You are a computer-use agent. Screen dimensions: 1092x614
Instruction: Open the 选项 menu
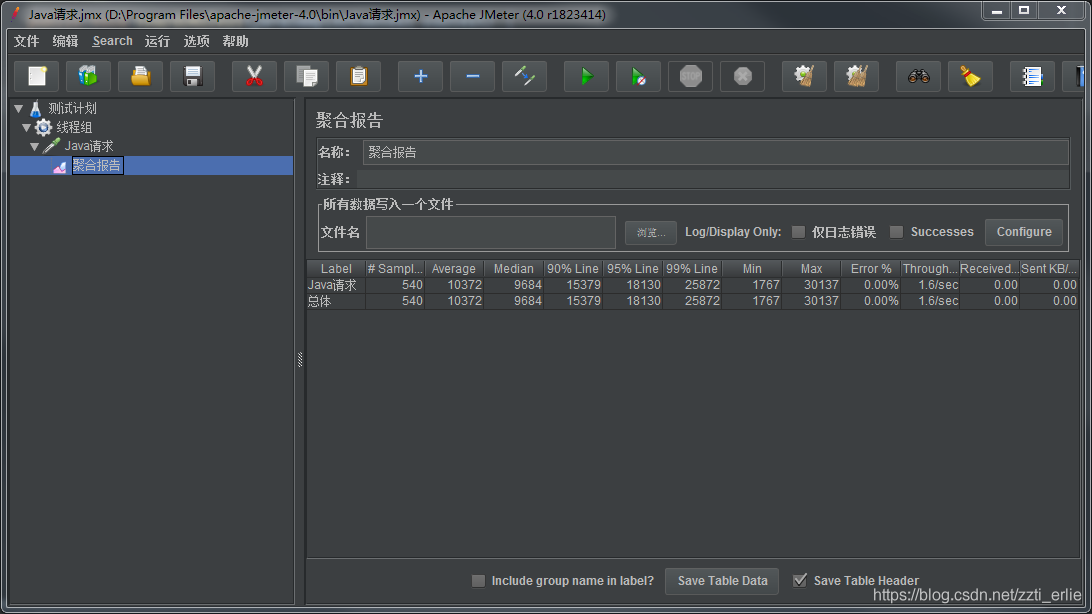click(x=197, y=41)
